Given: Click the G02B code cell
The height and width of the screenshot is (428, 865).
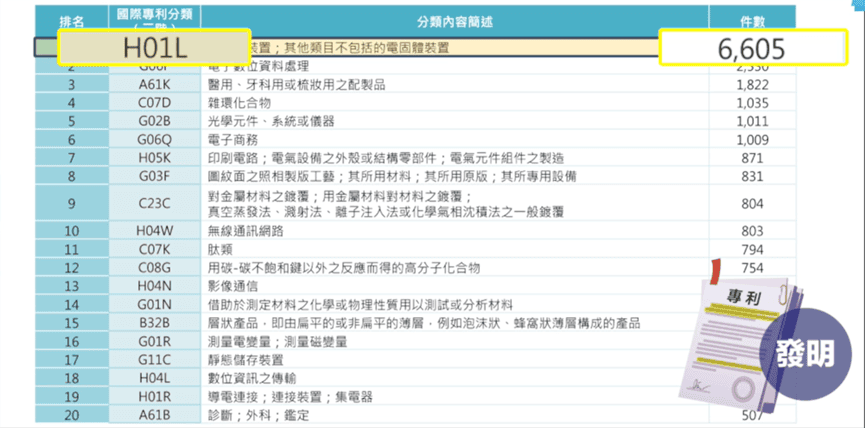Looking at the screenshot, I should click(155, 121).
